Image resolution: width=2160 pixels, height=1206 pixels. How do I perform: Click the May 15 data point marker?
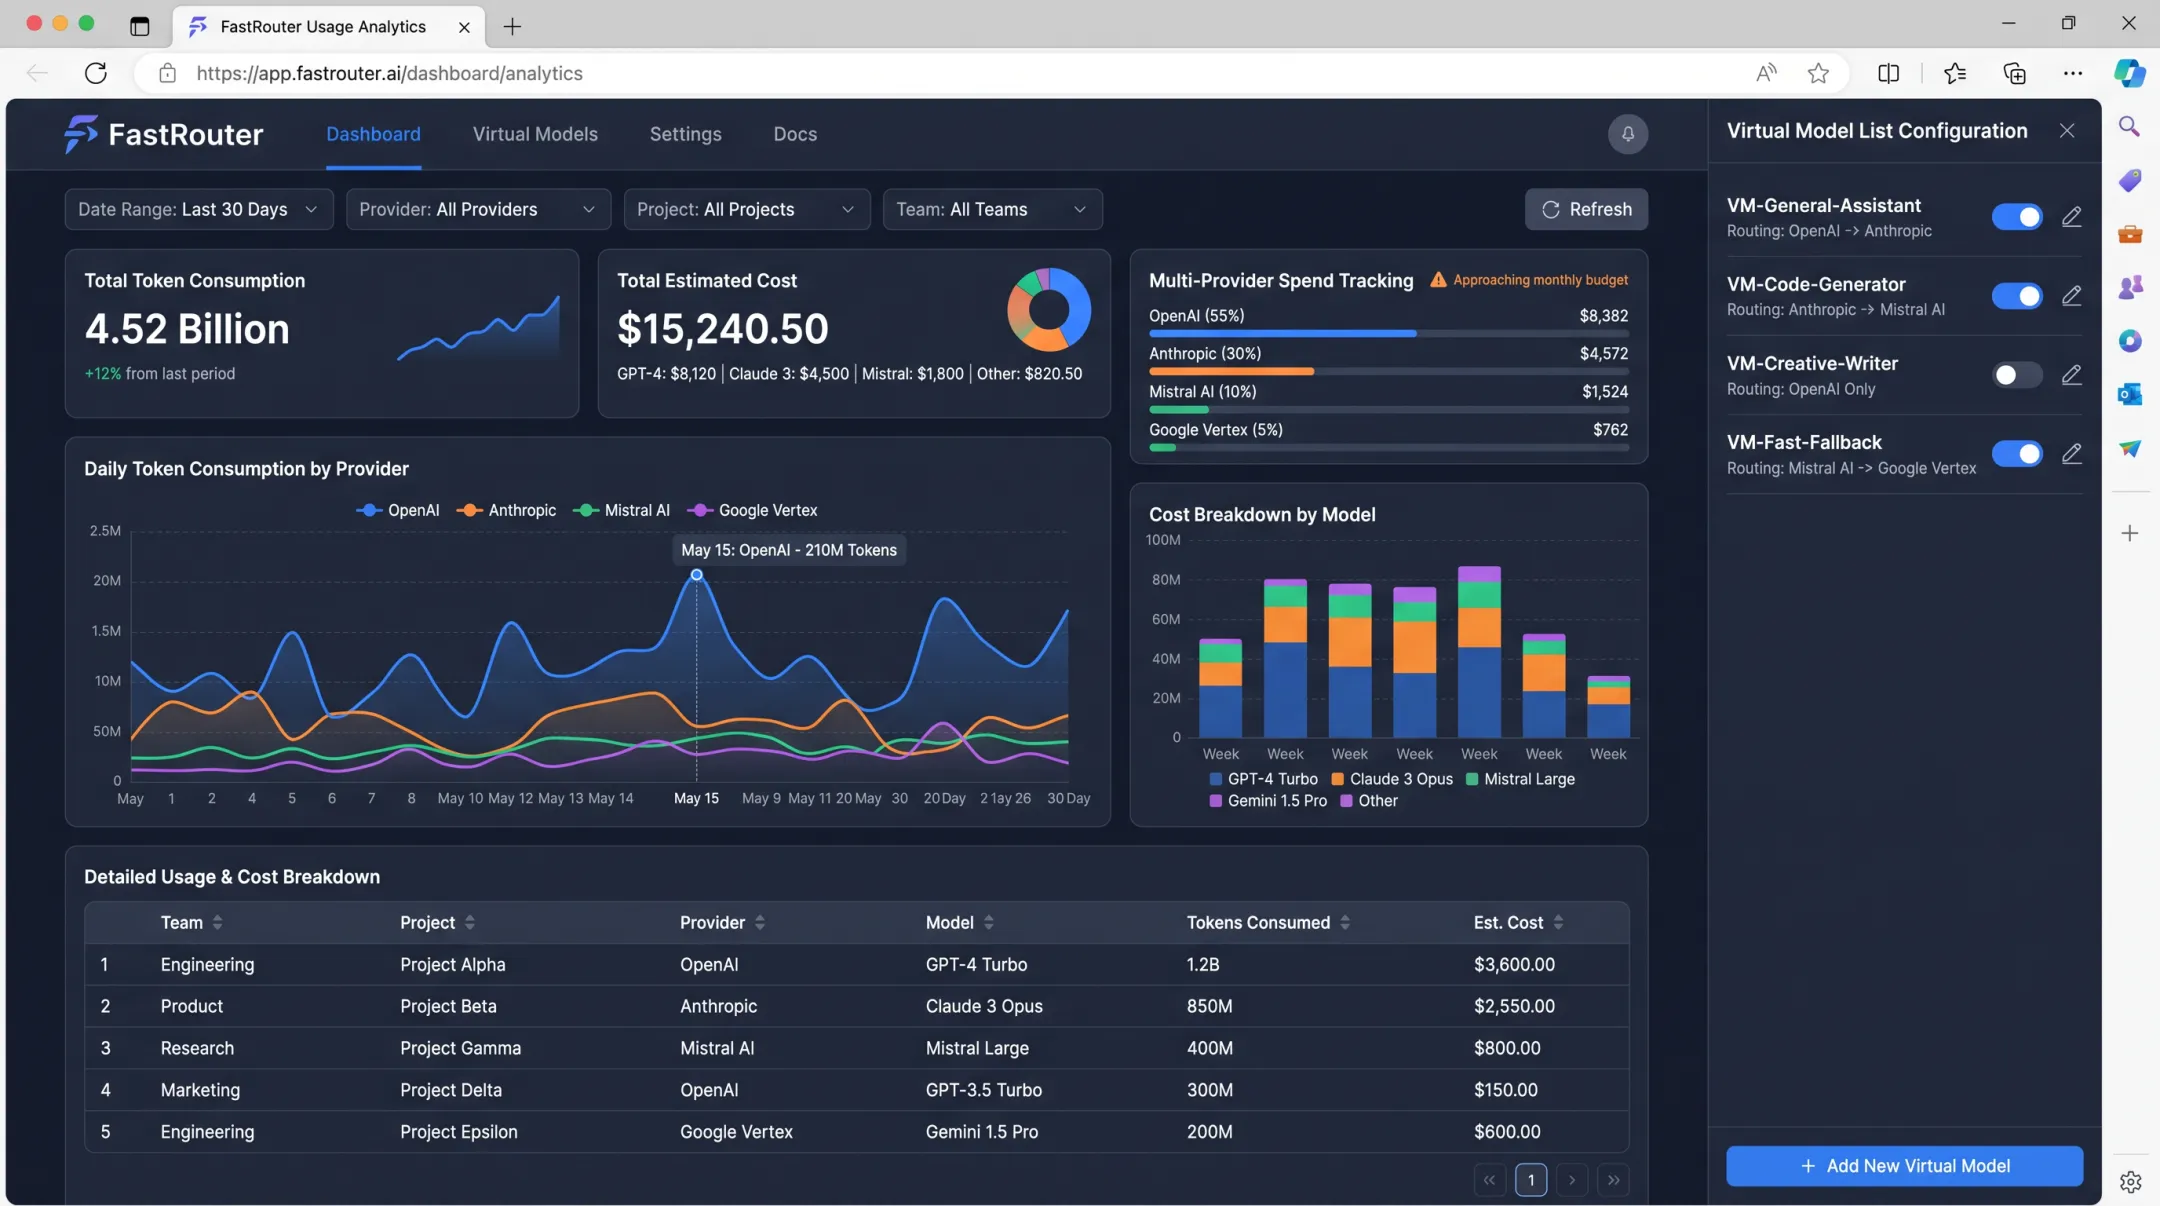point(696,575)
